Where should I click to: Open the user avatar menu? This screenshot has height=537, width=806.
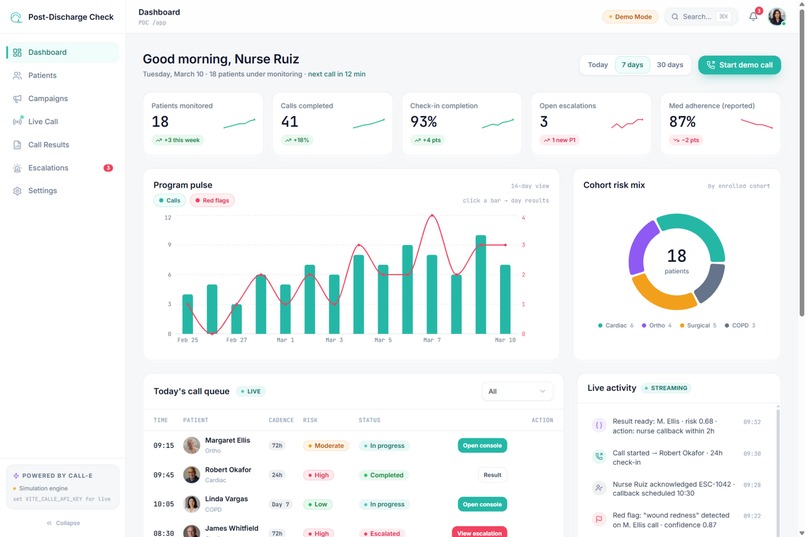(x=777, y=16)
